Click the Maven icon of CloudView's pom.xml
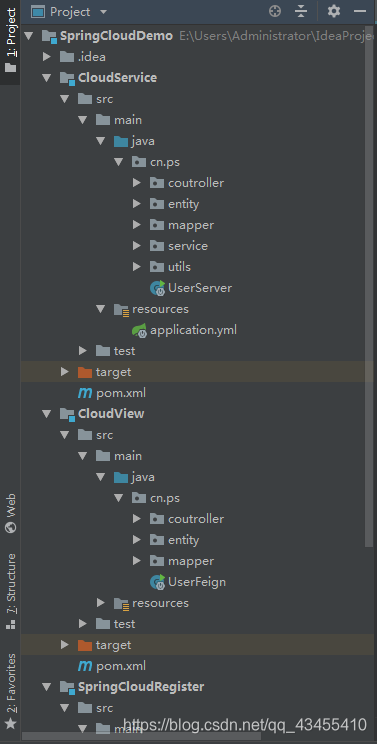This screenshot has height=744, width=377. point(85,666)
